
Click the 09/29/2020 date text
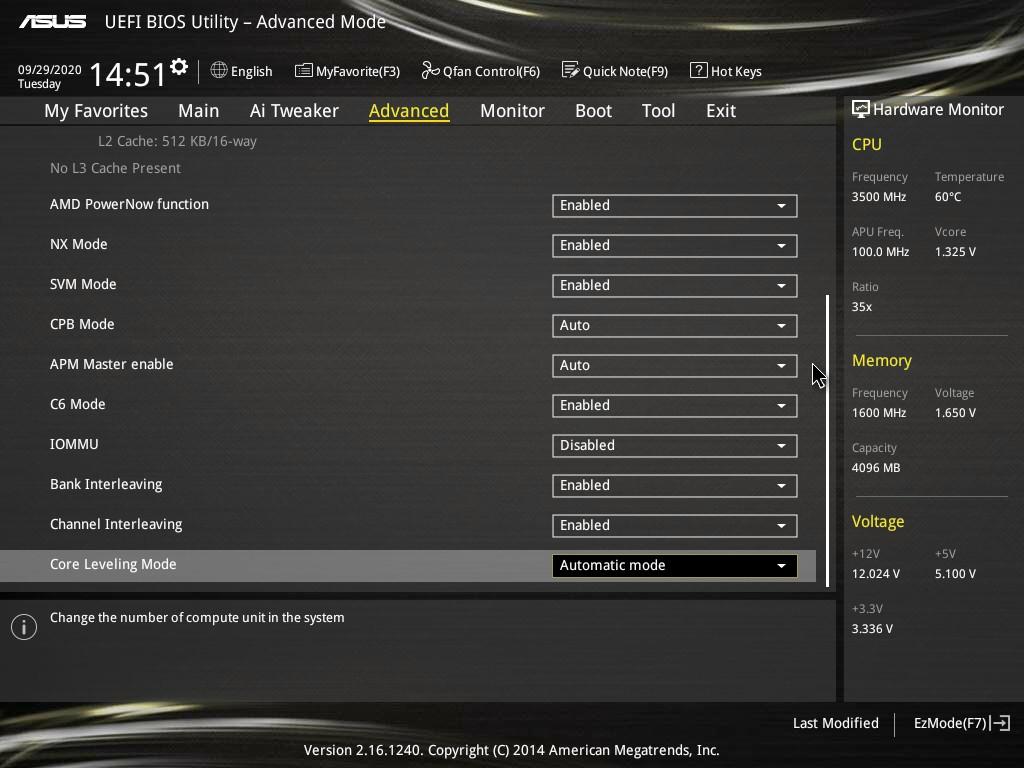[50, 70]
